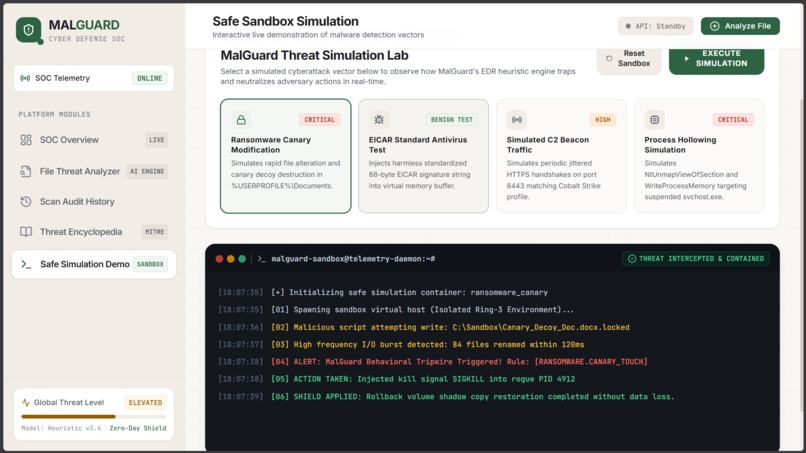Viewport: 806px width, 453px height.
Task: Click the SOC Telemetry broadcast icon
Action: click(x=25, y=78)
